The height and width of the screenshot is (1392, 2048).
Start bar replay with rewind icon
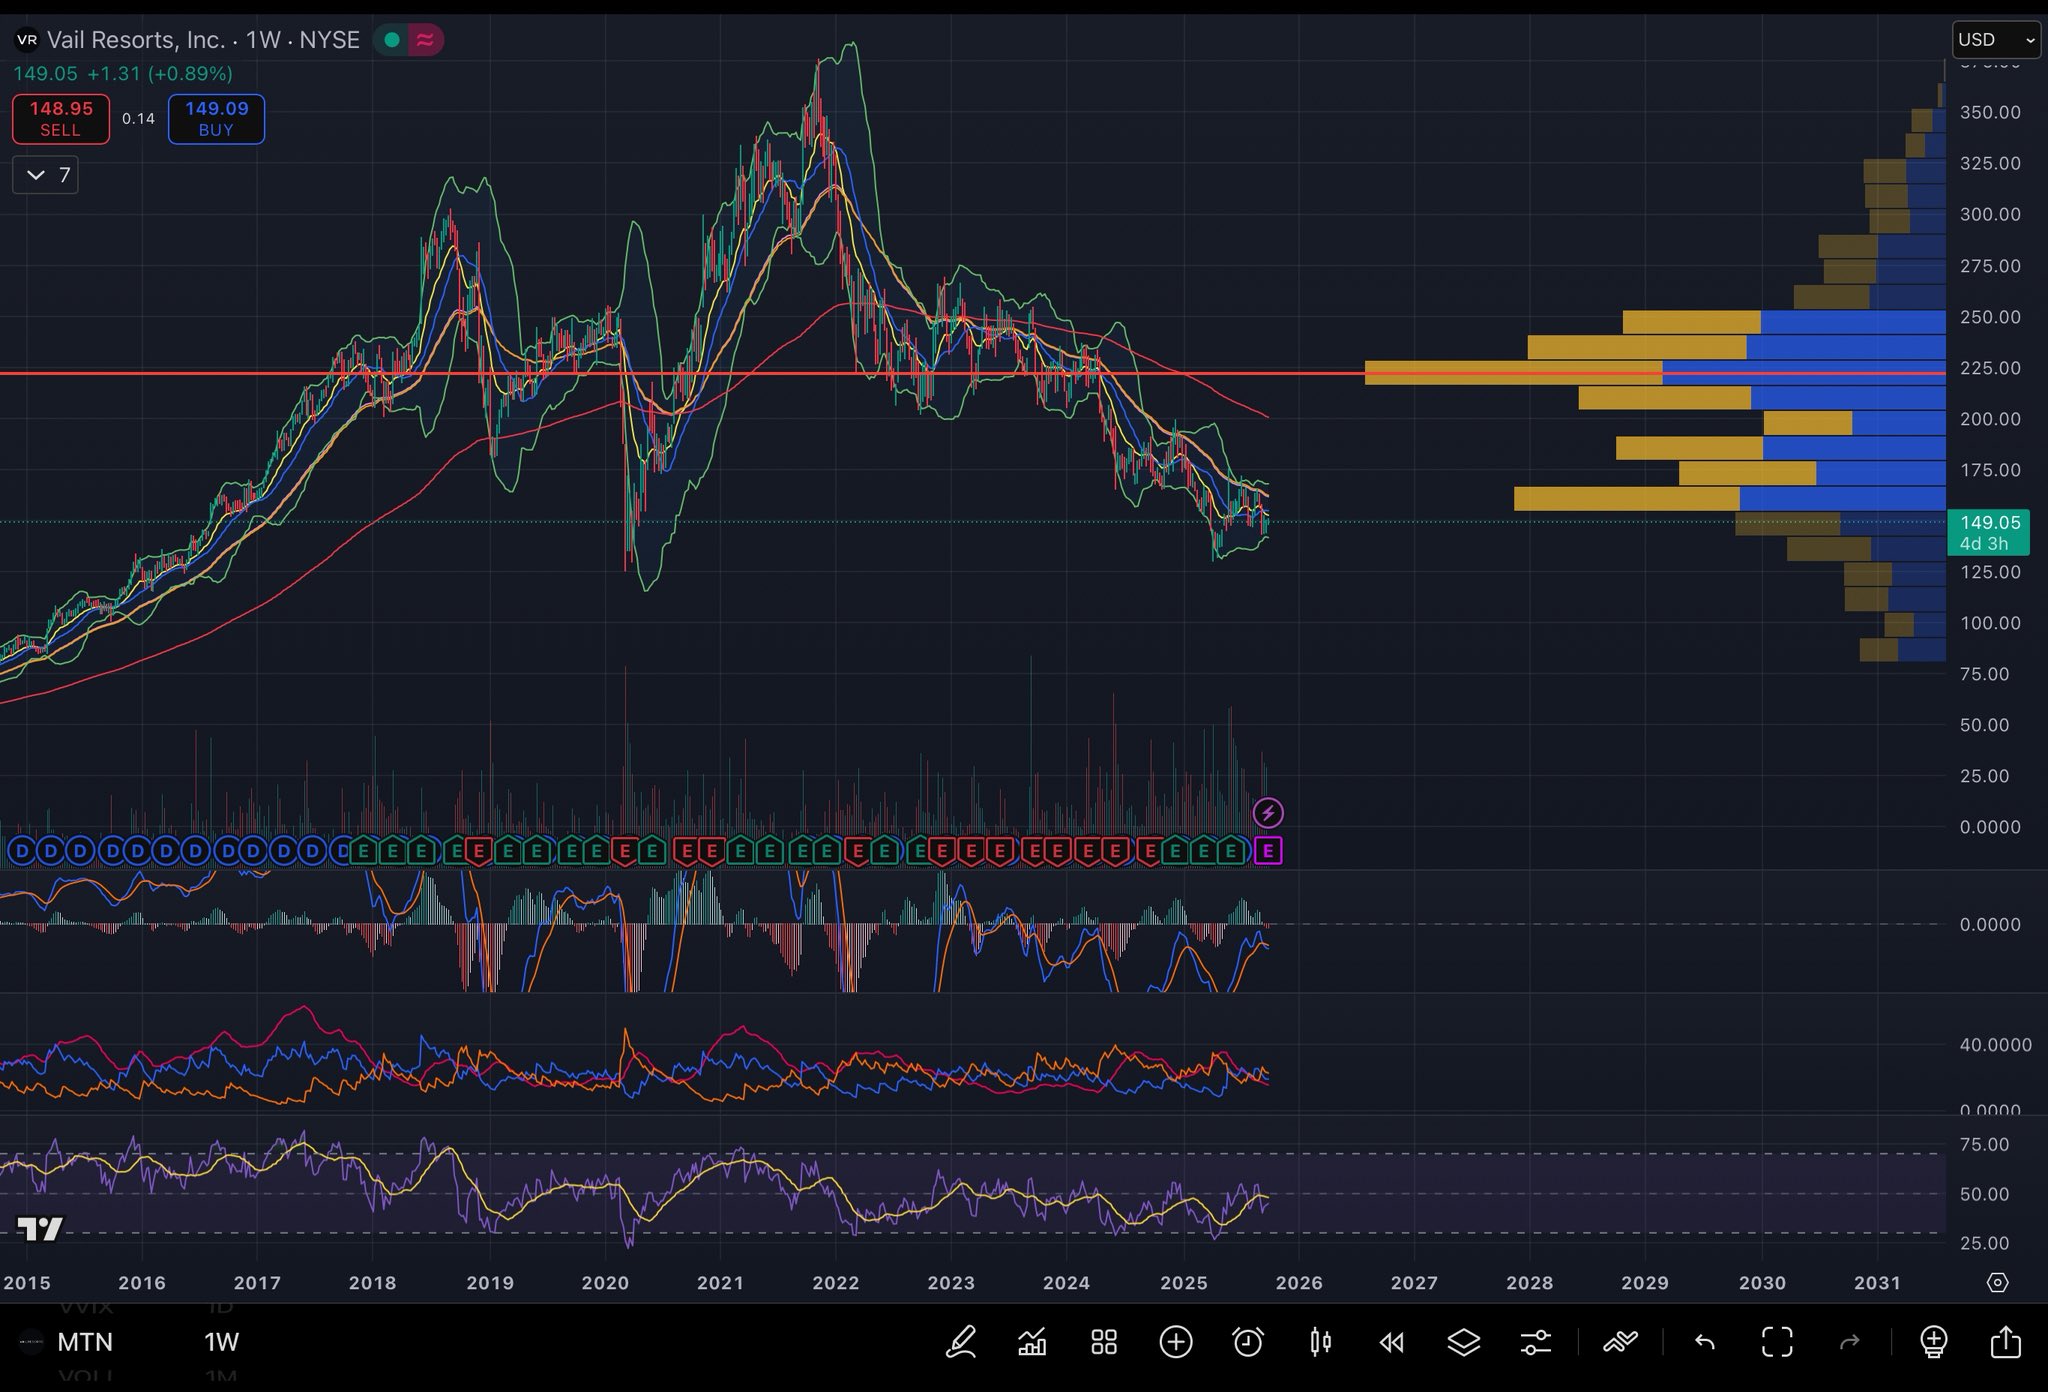point(1391,1342)
